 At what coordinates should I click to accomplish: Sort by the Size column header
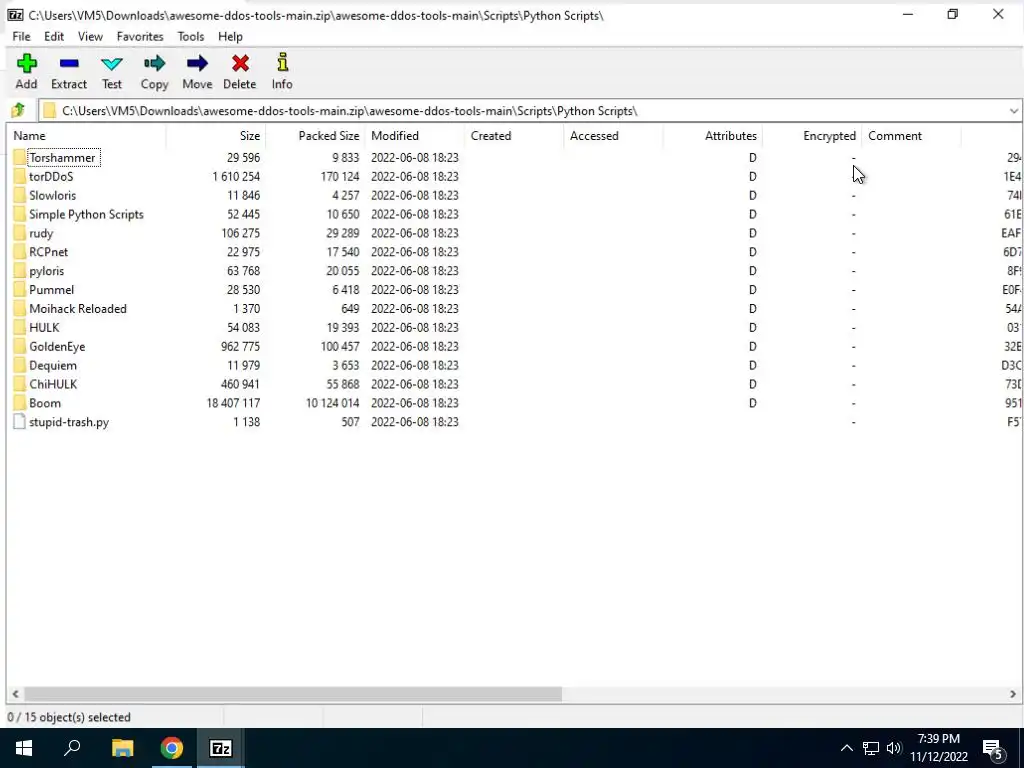216,136
